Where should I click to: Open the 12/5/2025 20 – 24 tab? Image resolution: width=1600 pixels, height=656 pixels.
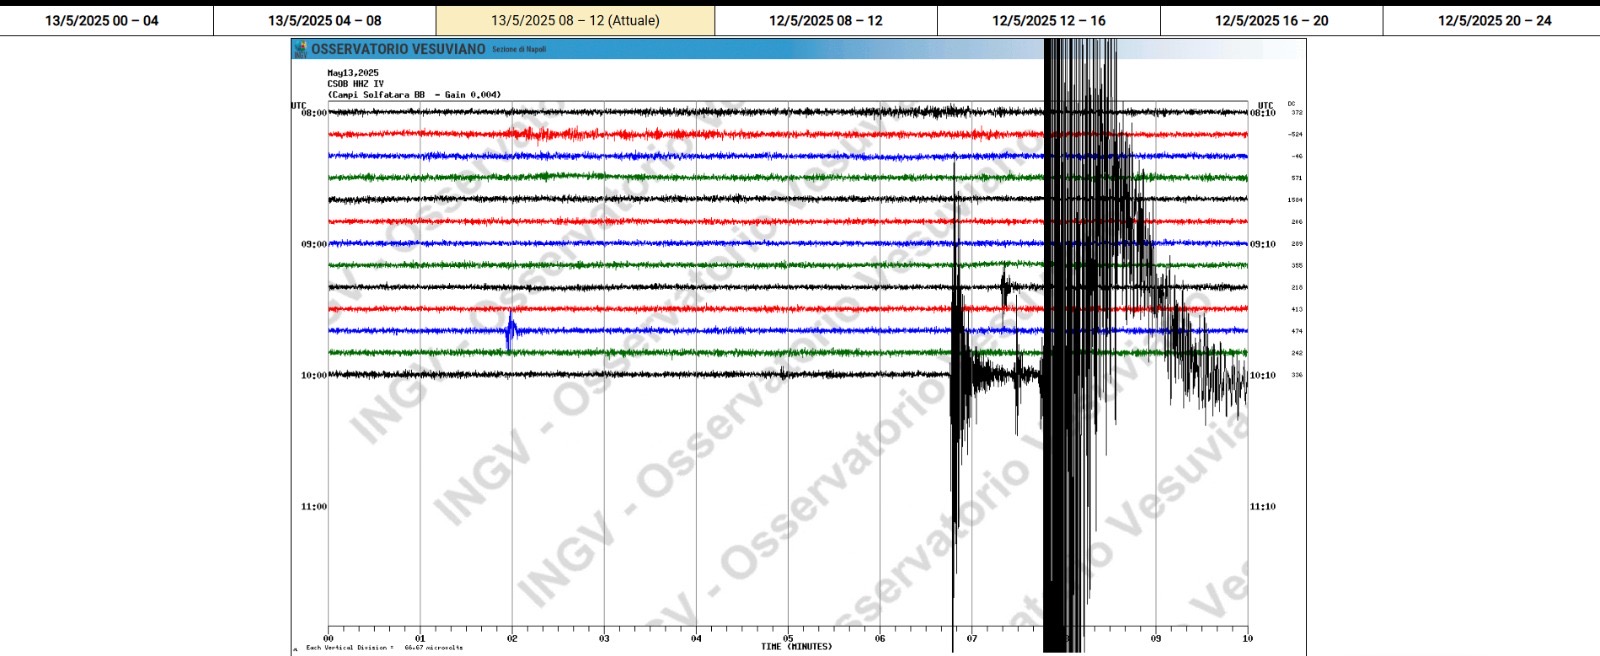tap(1495, 20)
